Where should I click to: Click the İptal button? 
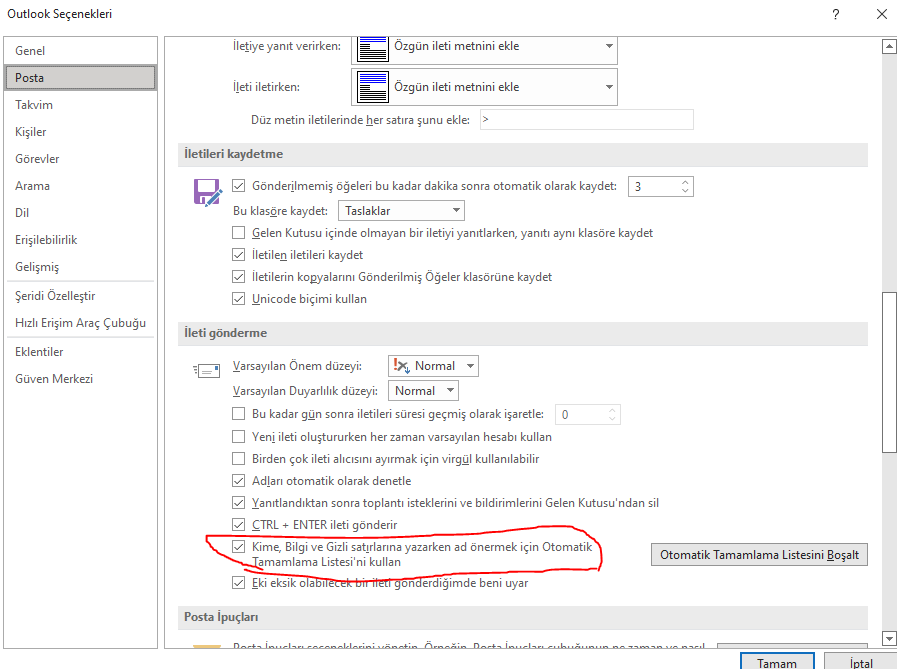pyautogui.click(x=860, y=662)
